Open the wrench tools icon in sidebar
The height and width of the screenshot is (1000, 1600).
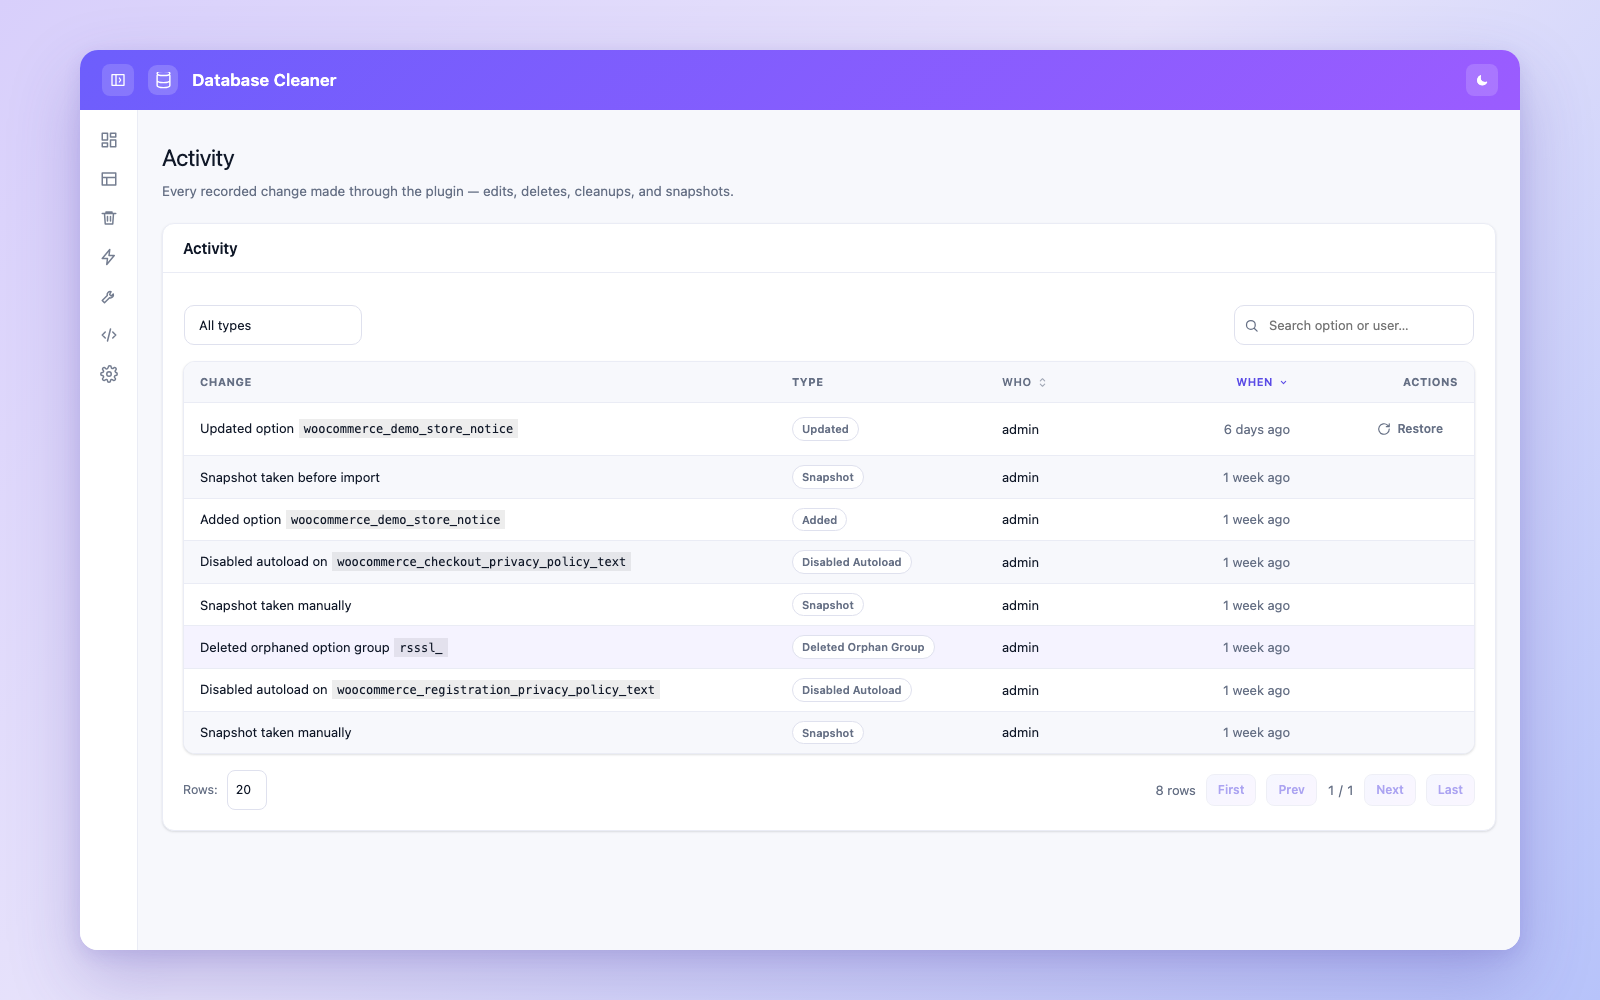pos(109,296)
